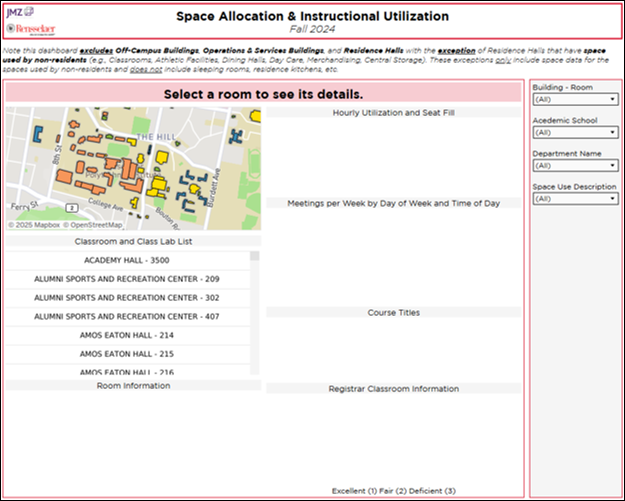Viewport: 625px width, 501px height.
Task: Open the Academic School filter dropdown
Action: [x=575, y=132]
